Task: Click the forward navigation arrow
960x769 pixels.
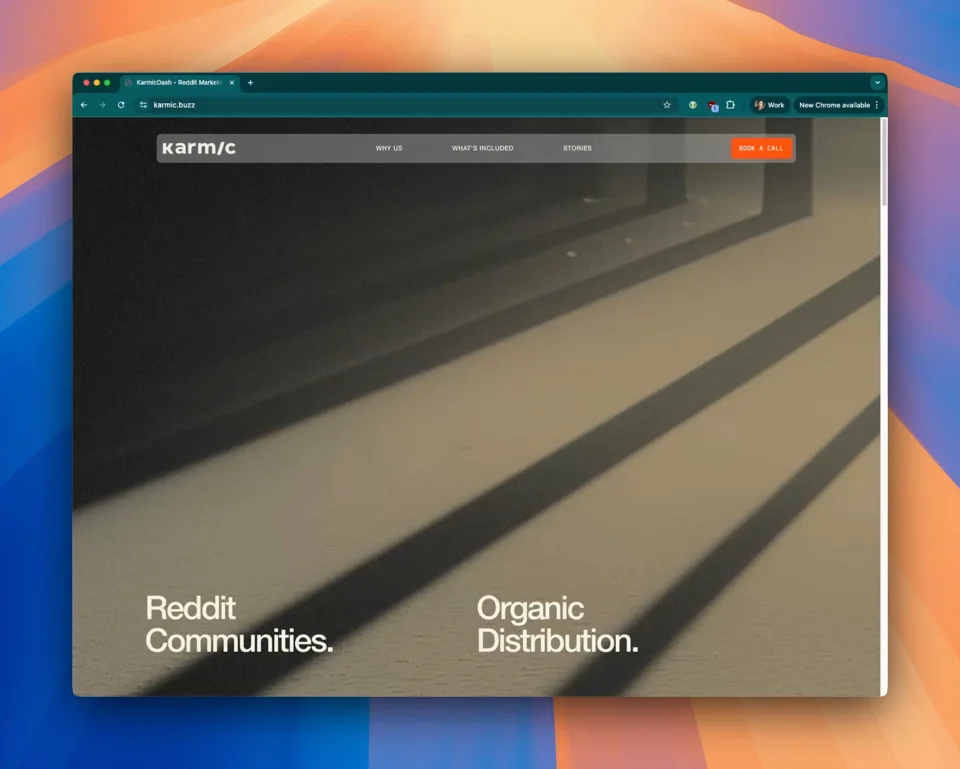Action: click(x=102, y=105)
